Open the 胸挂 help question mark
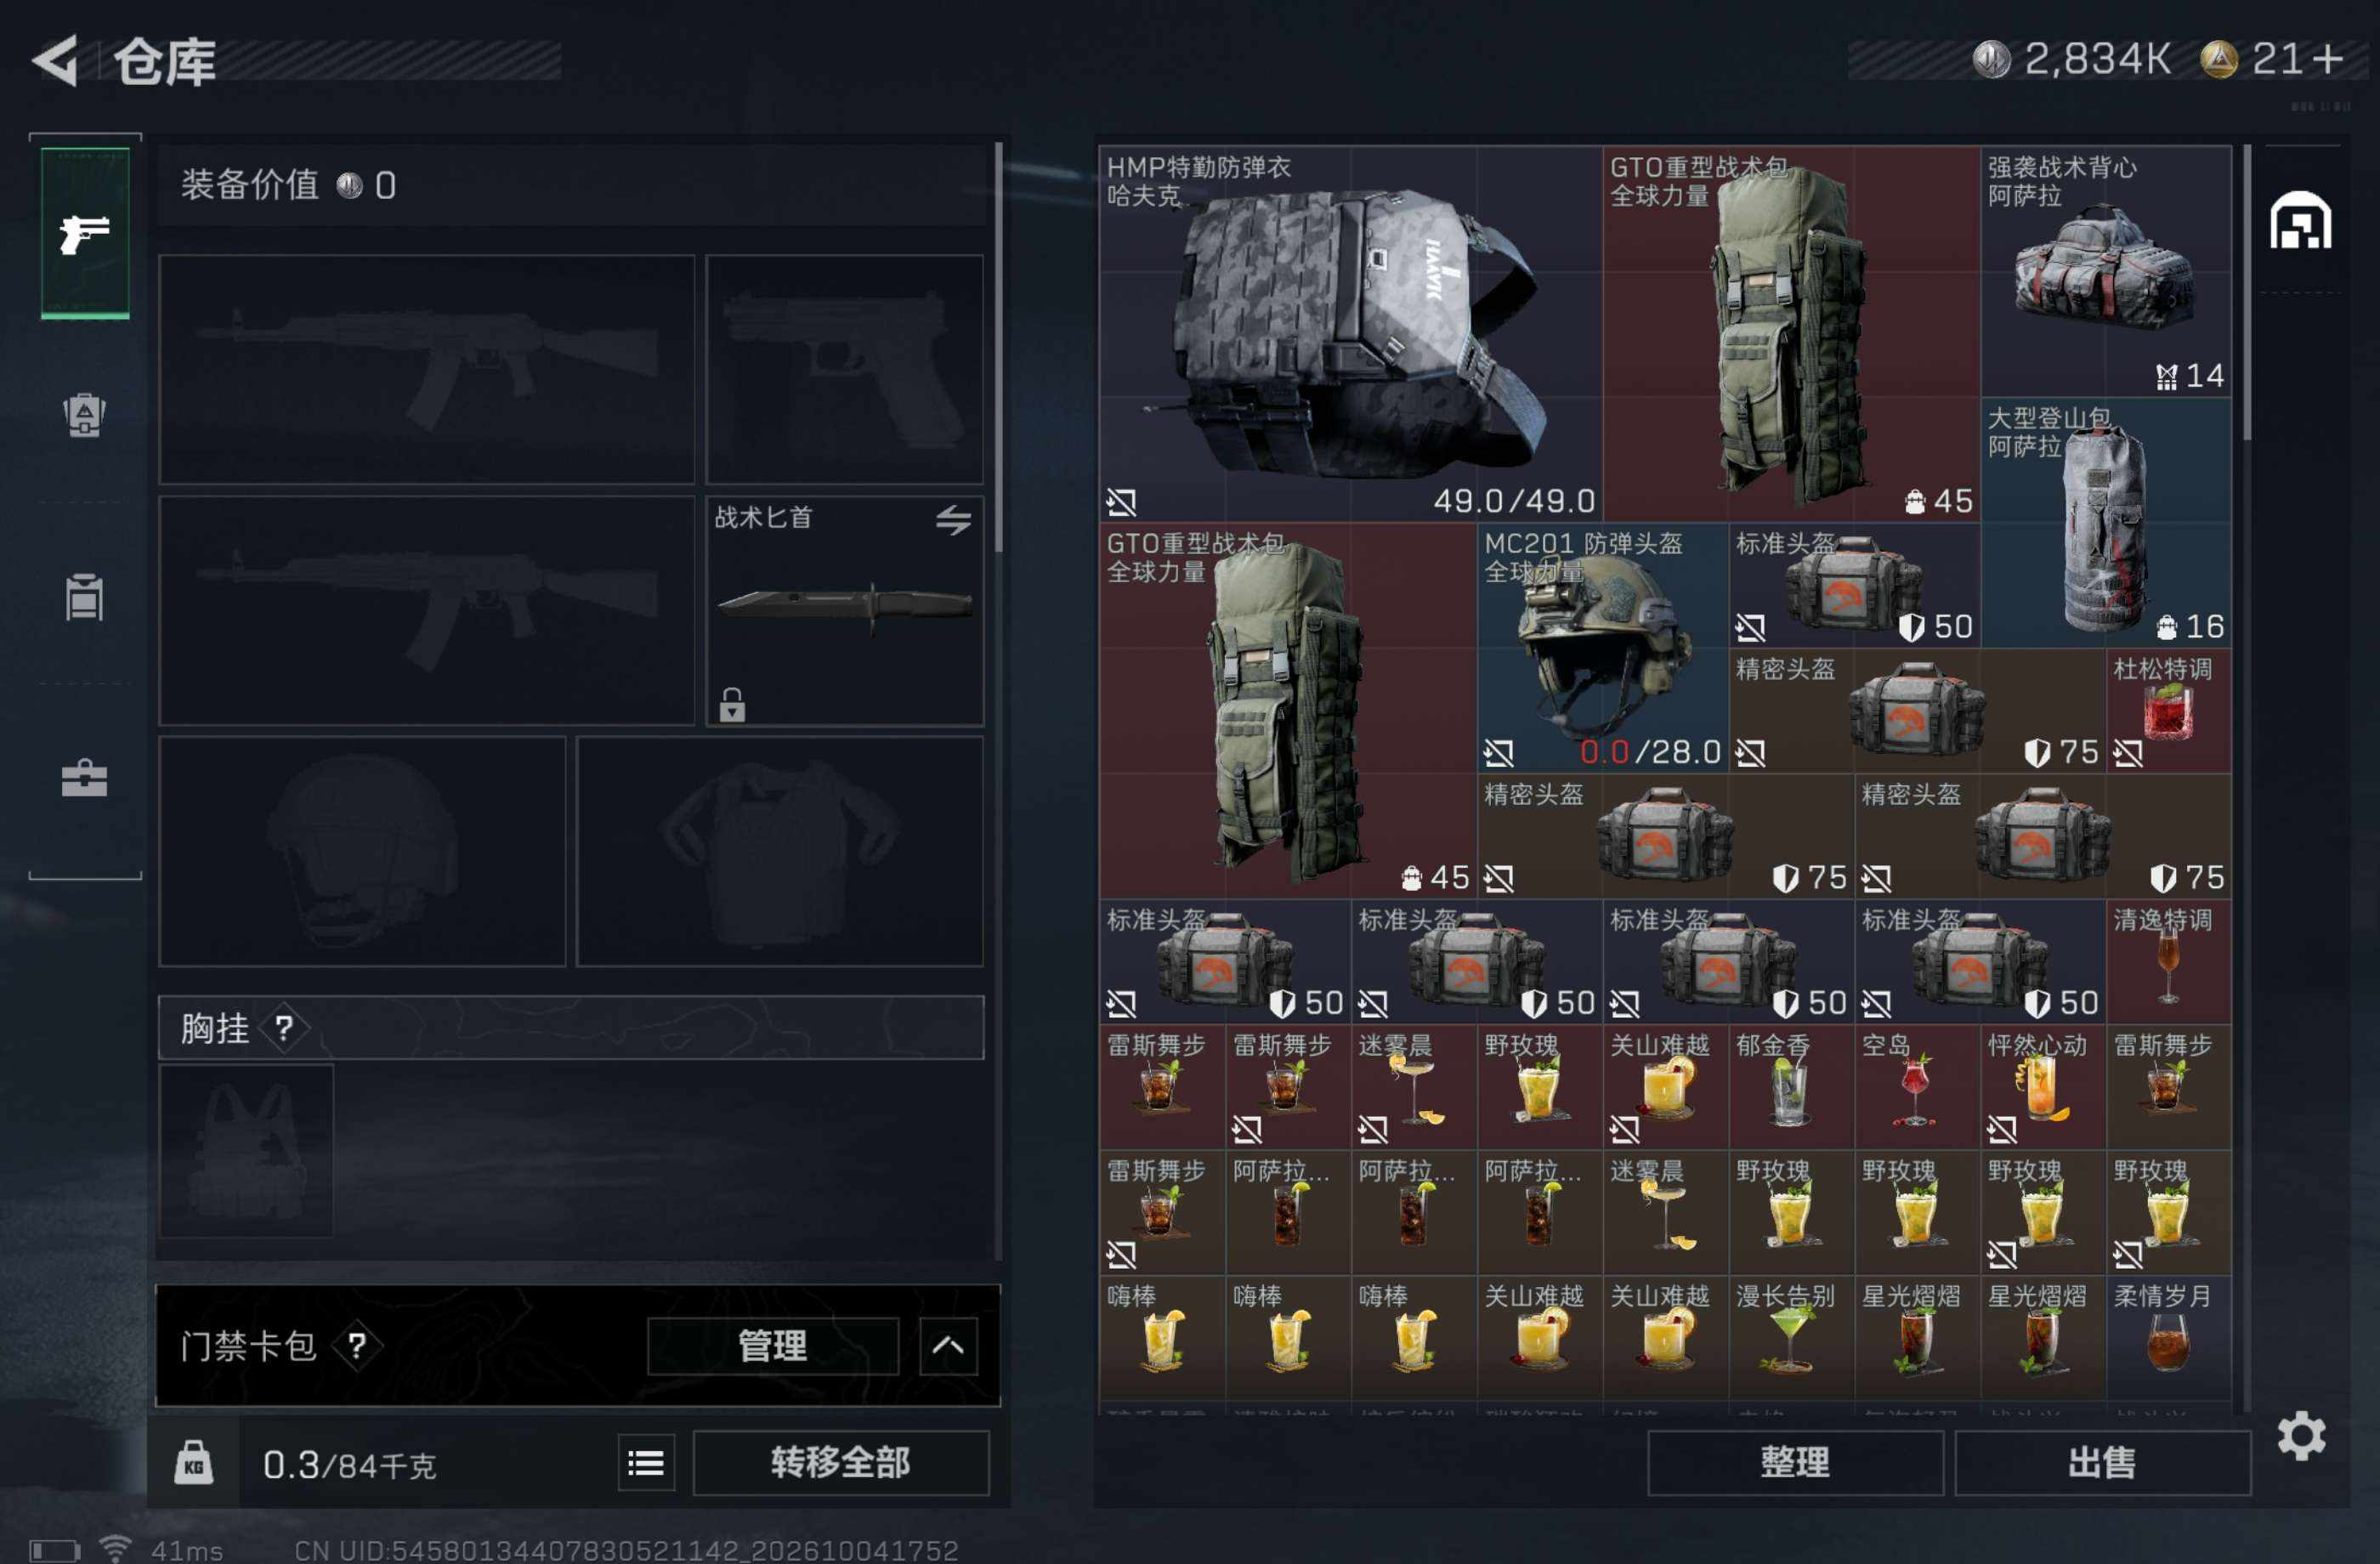Viewport: 2380px width, 1564px height. [x=285, y=1027]
